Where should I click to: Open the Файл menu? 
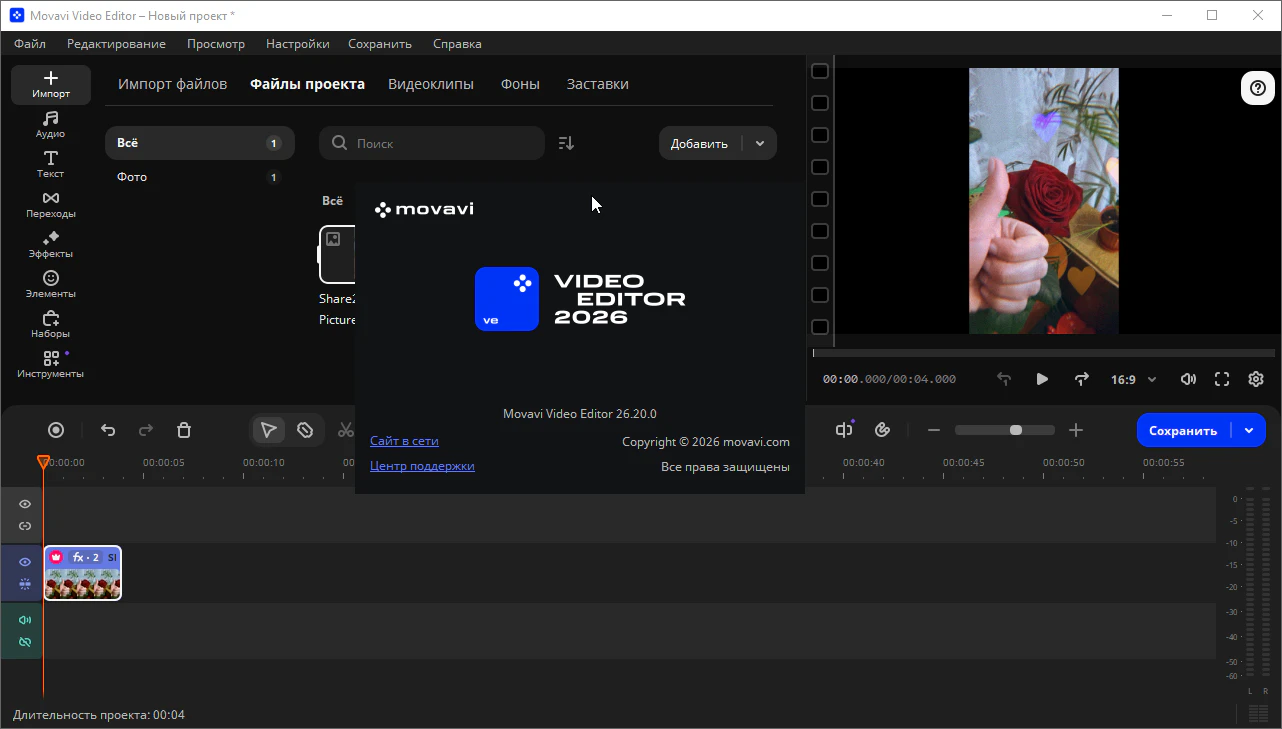30,44
